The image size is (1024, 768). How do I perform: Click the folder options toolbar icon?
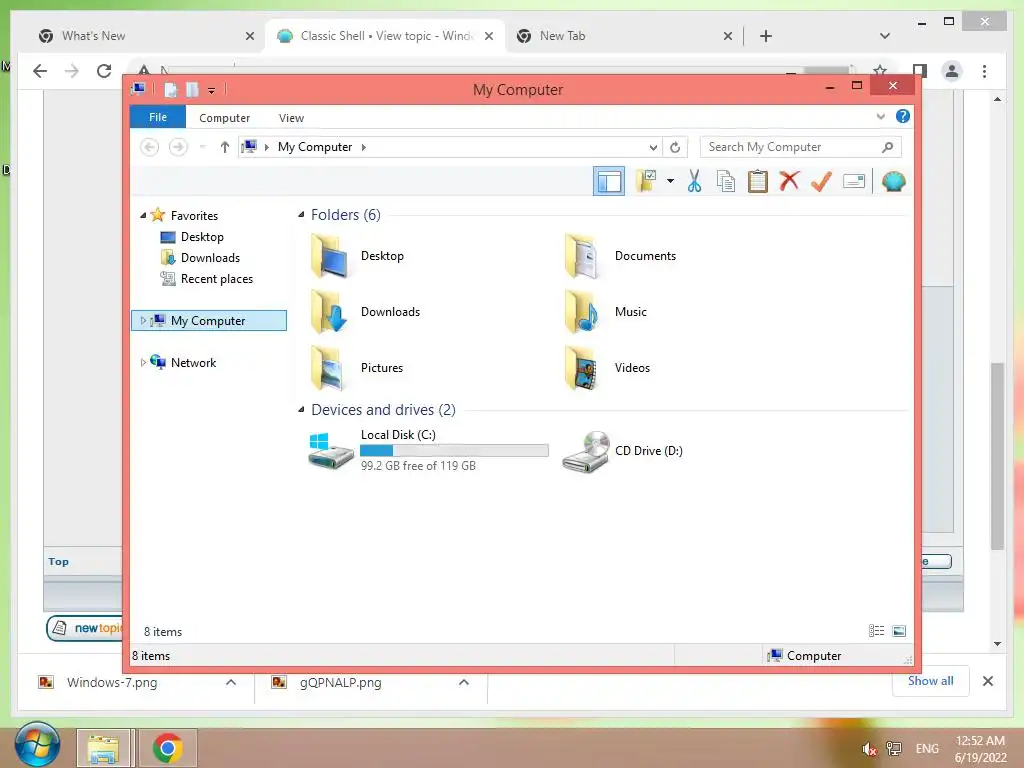[x=646, y=181]
